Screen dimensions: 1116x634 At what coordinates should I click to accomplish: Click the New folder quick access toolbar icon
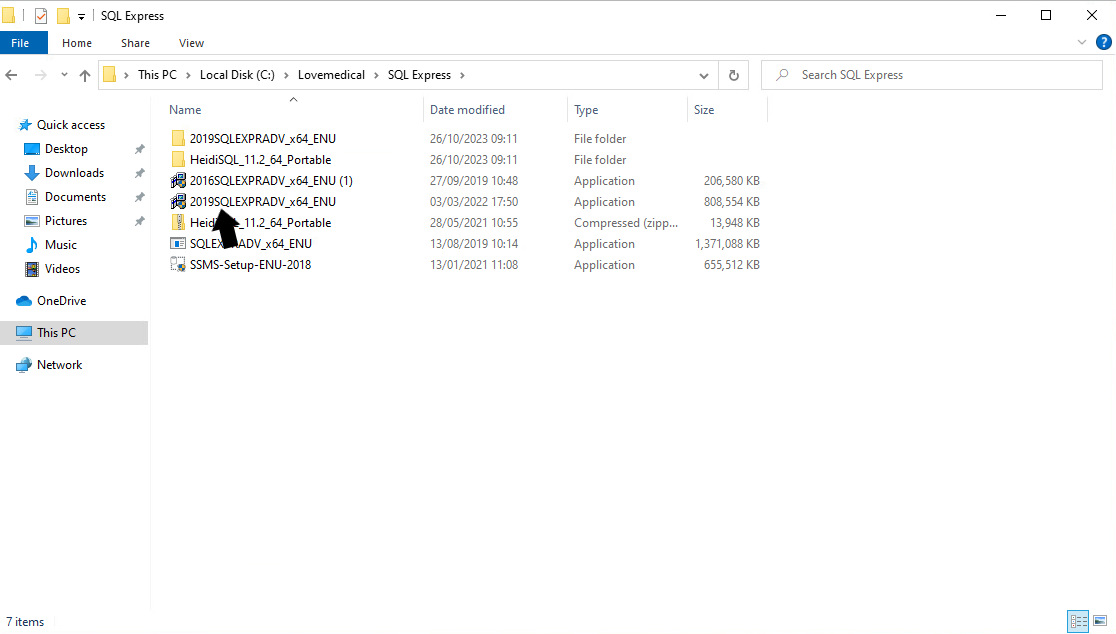[x=63, y=16]
